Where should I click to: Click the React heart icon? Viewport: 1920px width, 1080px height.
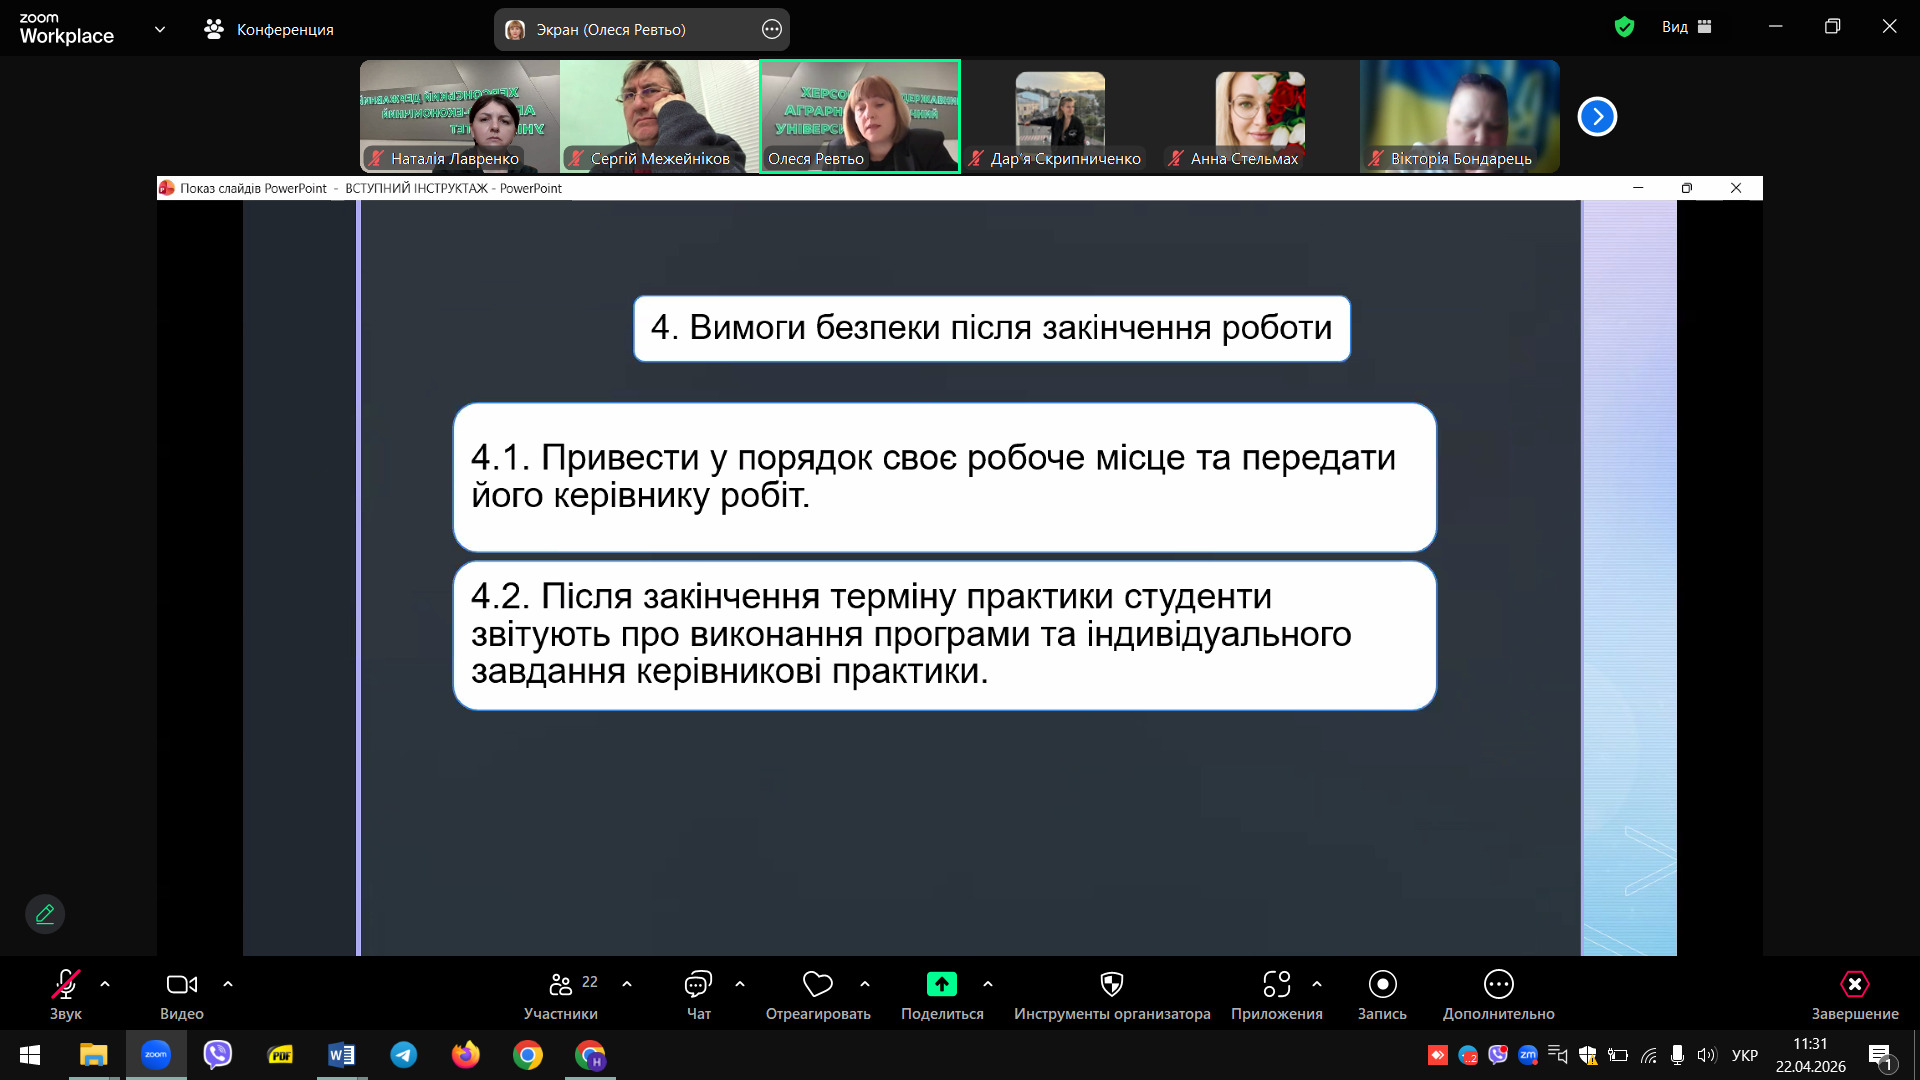(817, 985)
